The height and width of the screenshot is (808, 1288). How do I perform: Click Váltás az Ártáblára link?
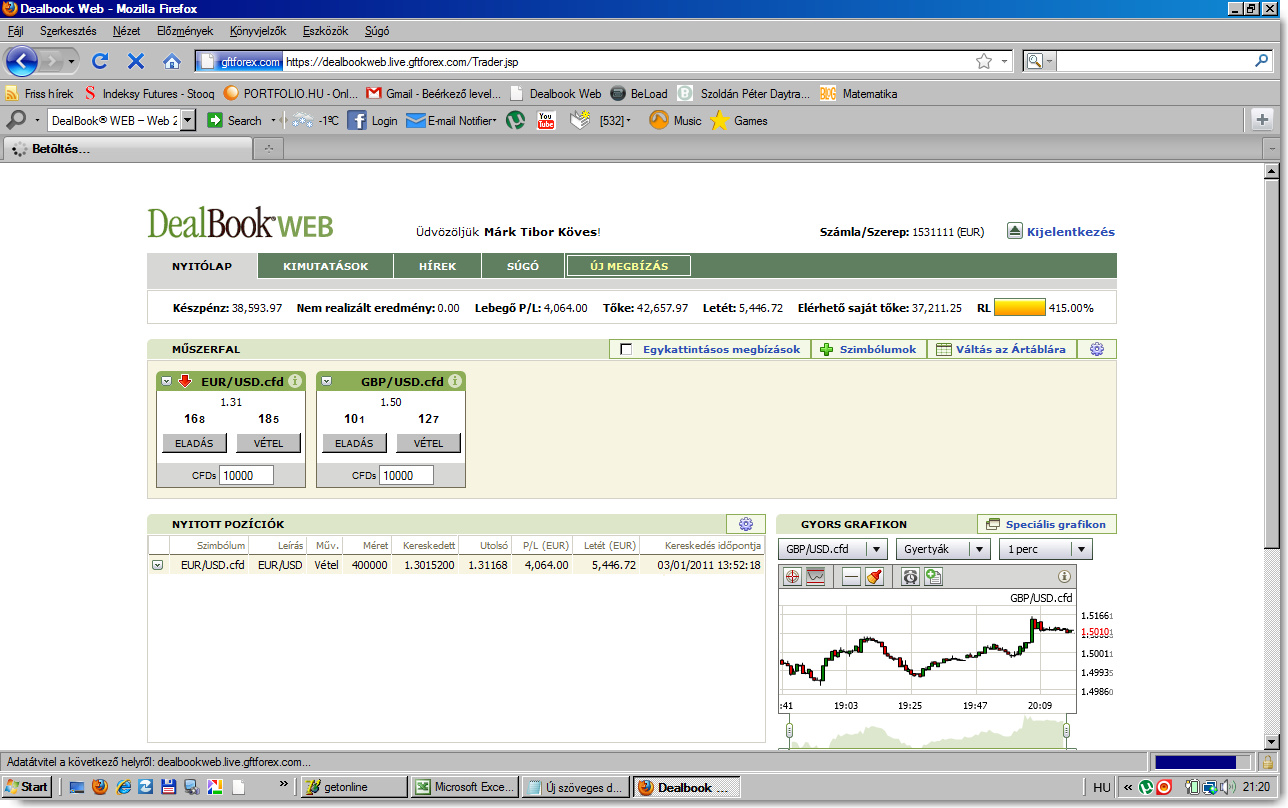click(x=1002, y=349)
